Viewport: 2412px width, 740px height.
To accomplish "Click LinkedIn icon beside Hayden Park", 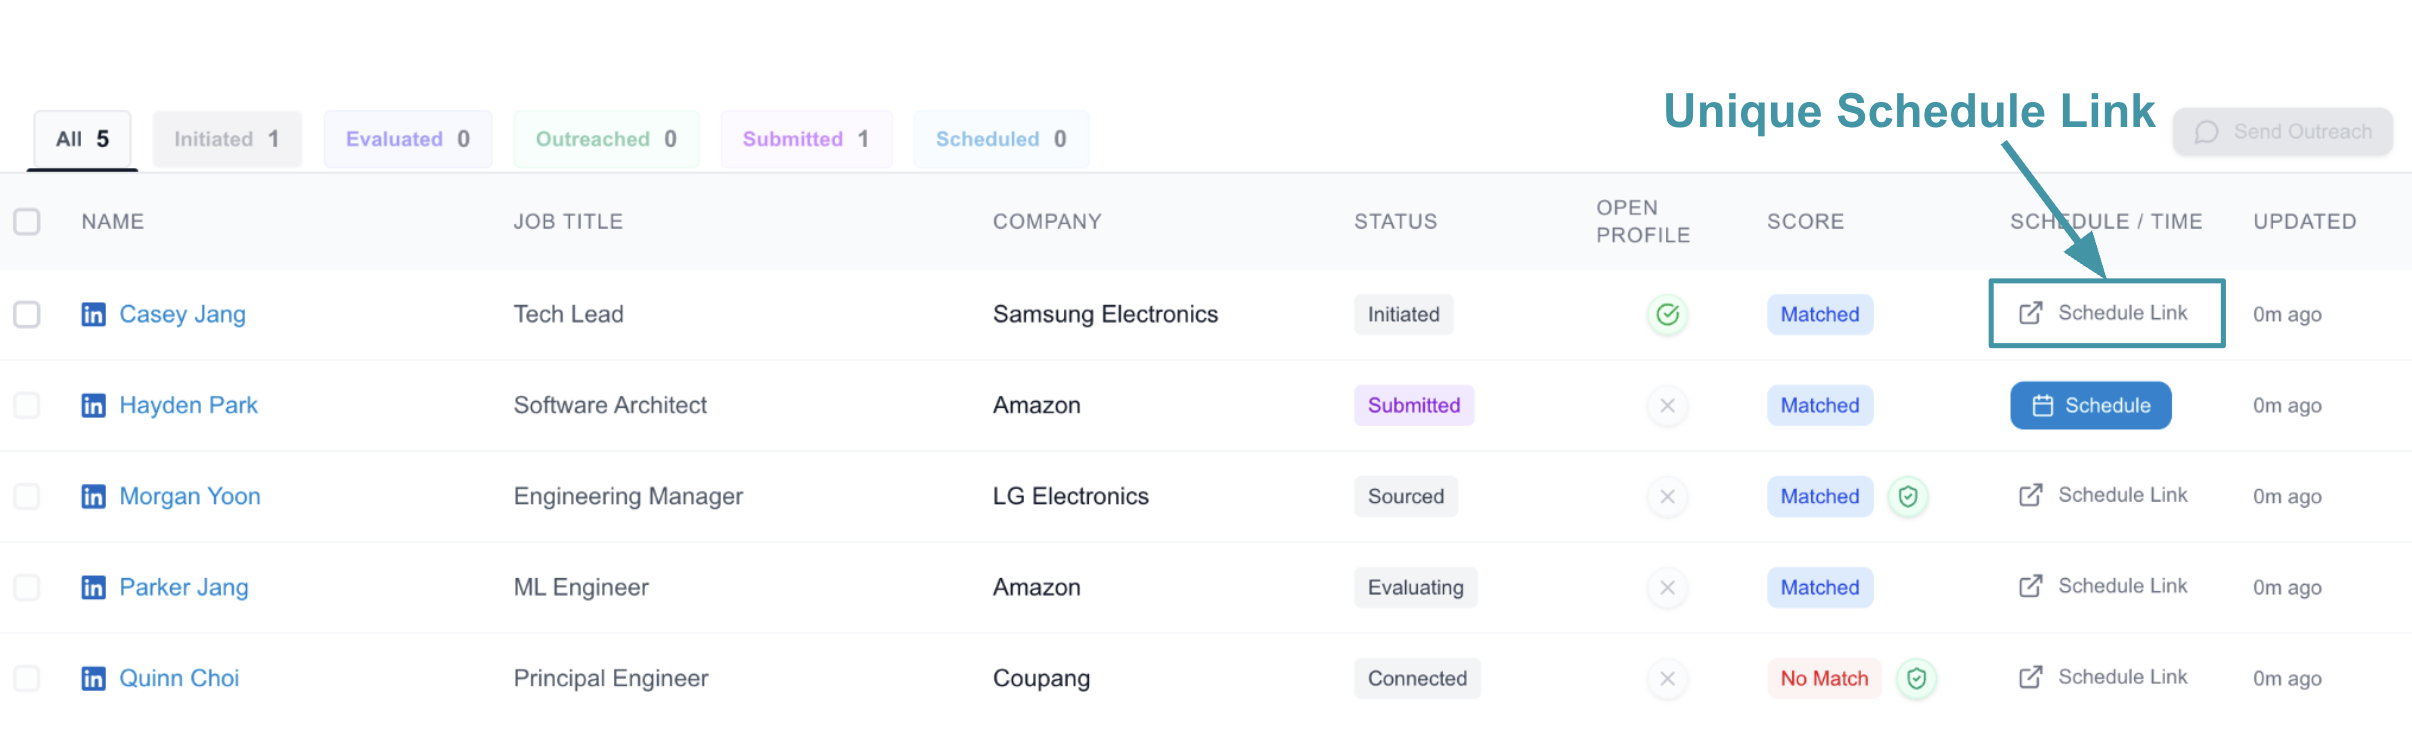I will pos(93,406).
